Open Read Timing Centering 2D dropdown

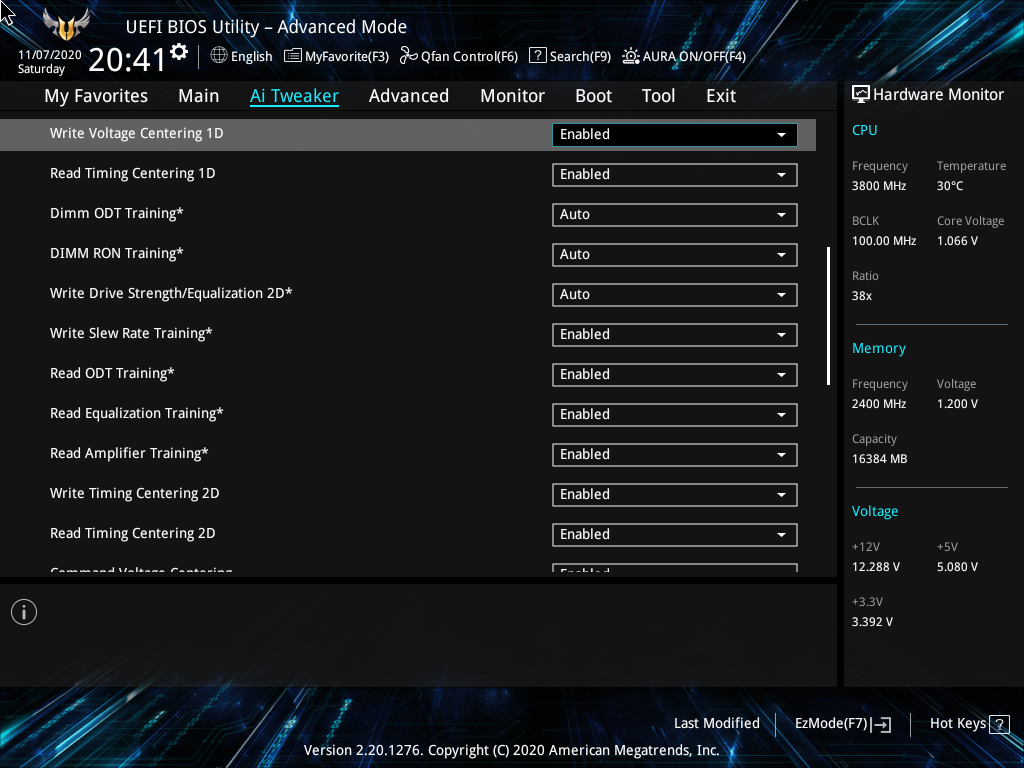click(675, 534)
